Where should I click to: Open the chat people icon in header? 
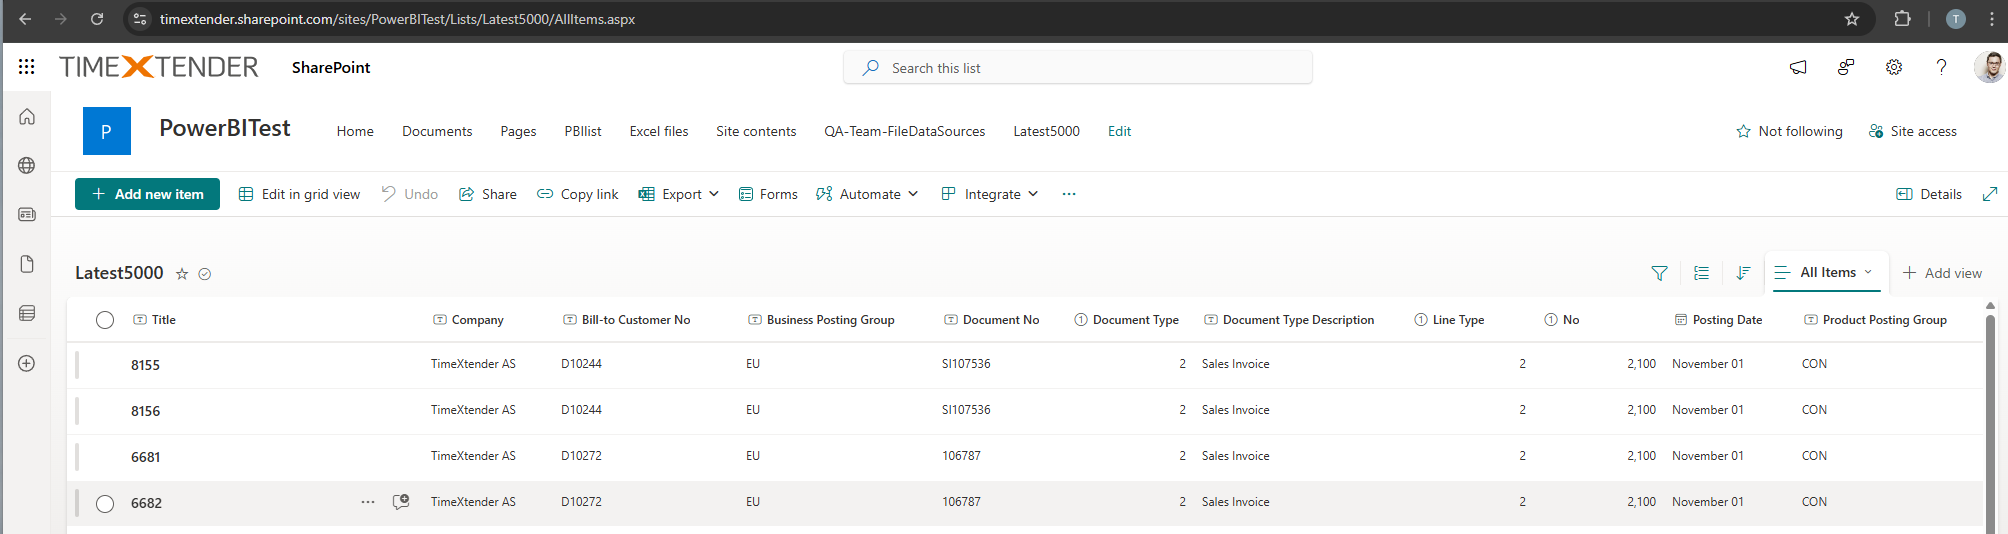(x=1846, y=67)
